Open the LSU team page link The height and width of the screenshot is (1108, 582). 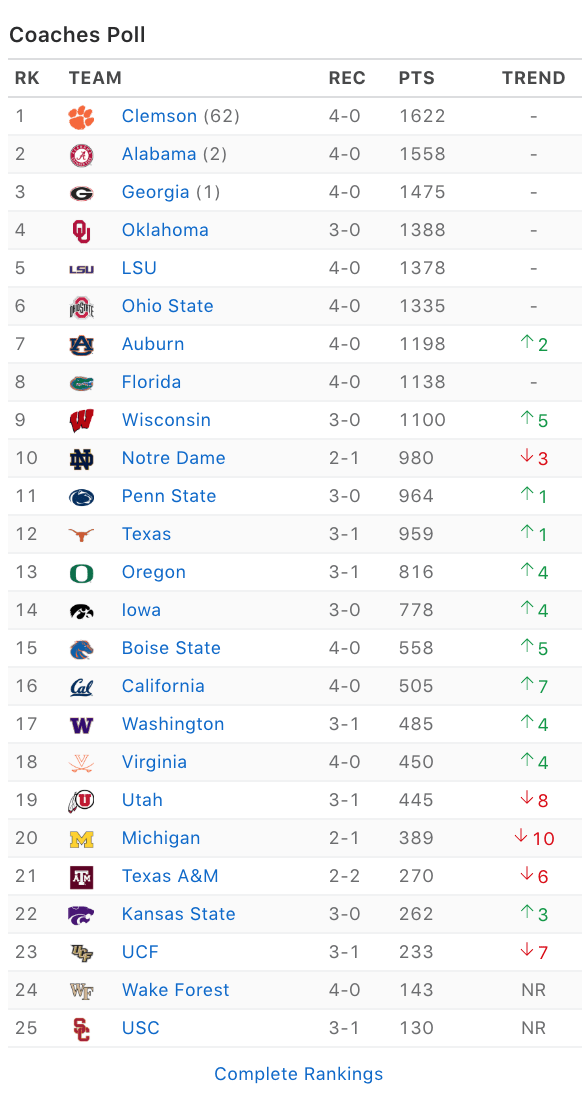[139, 268]
